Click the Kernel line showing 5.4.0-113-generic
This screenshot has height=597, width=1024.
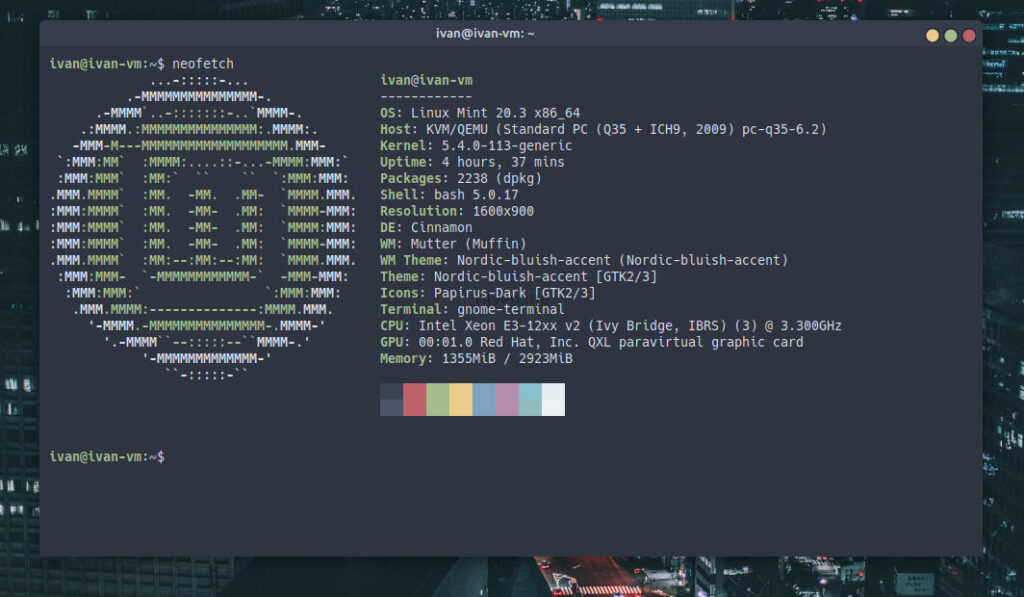click(x=478, y=146)
